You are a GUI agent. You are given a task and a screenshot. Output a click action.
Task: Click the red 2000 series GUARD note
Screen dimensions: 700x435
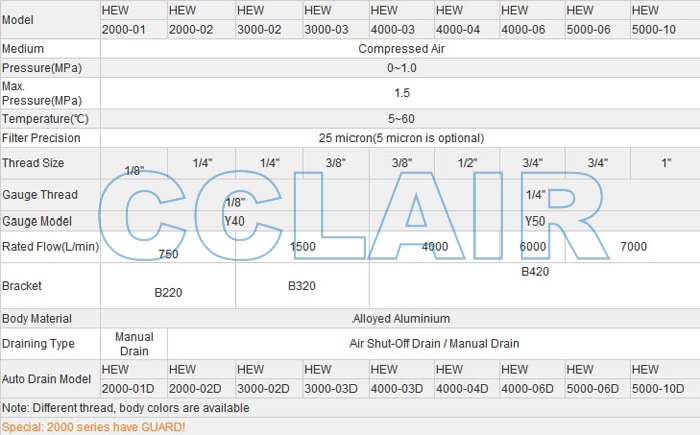pos(93,427)
